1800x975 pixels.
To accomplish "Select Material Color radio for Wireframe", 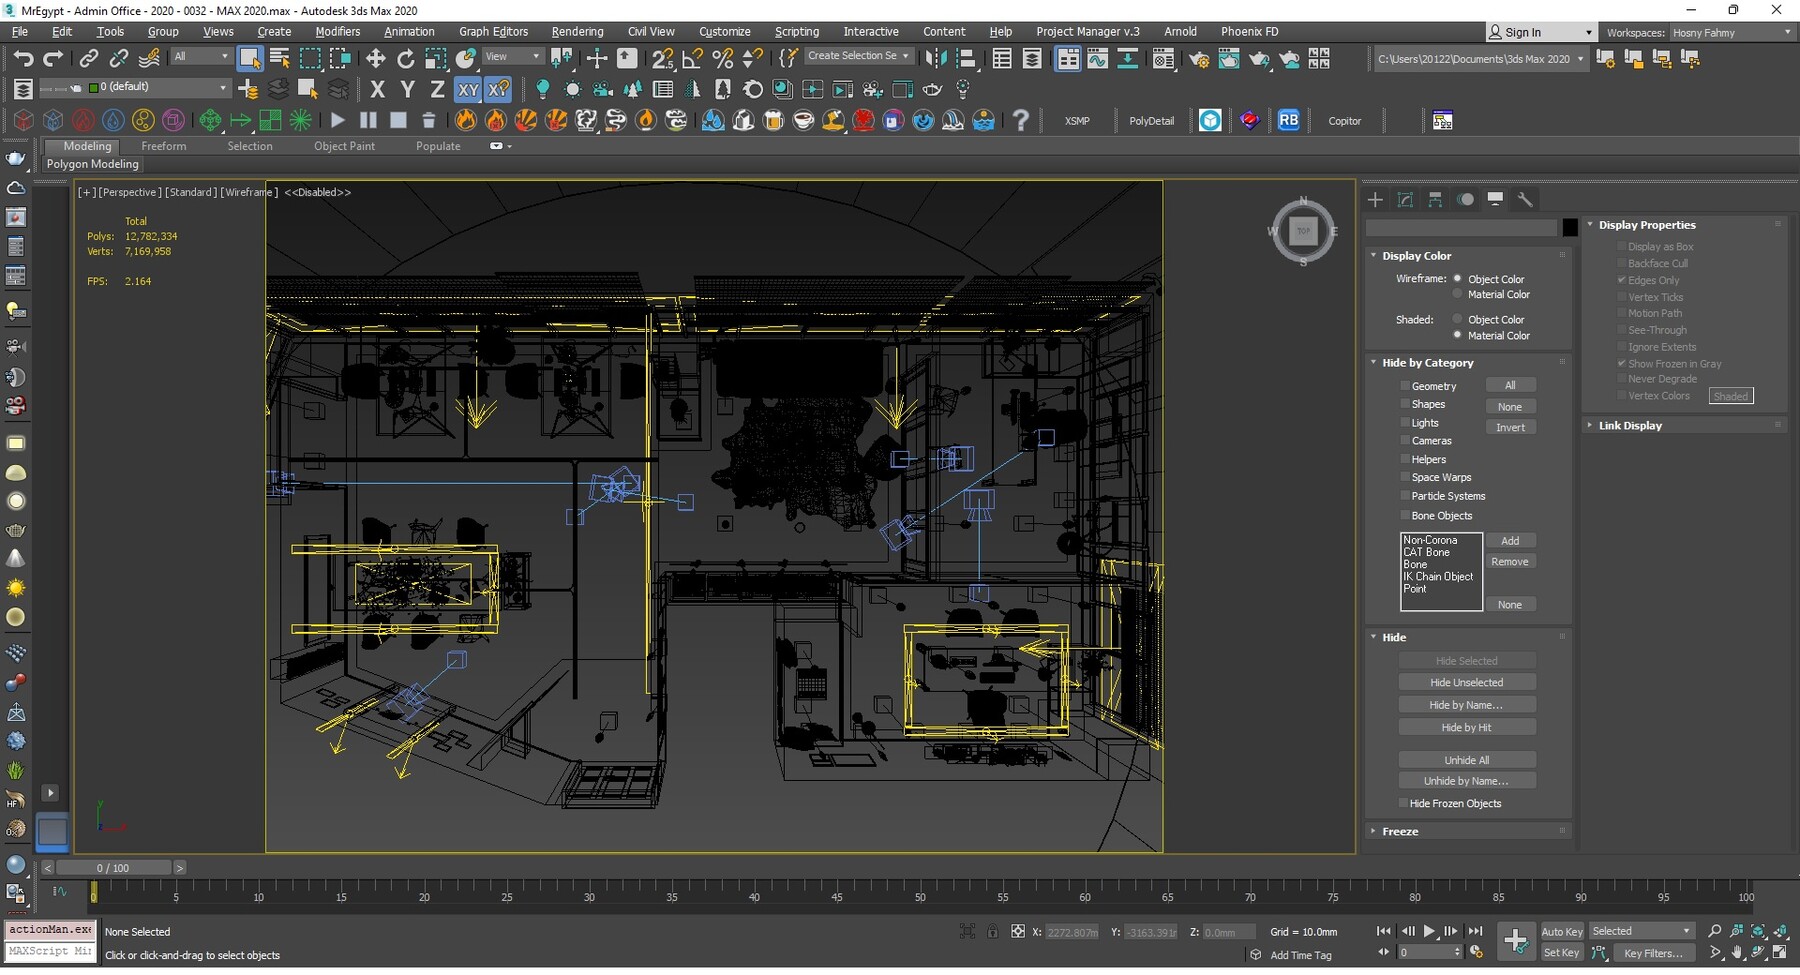I will pos(1457,294).
